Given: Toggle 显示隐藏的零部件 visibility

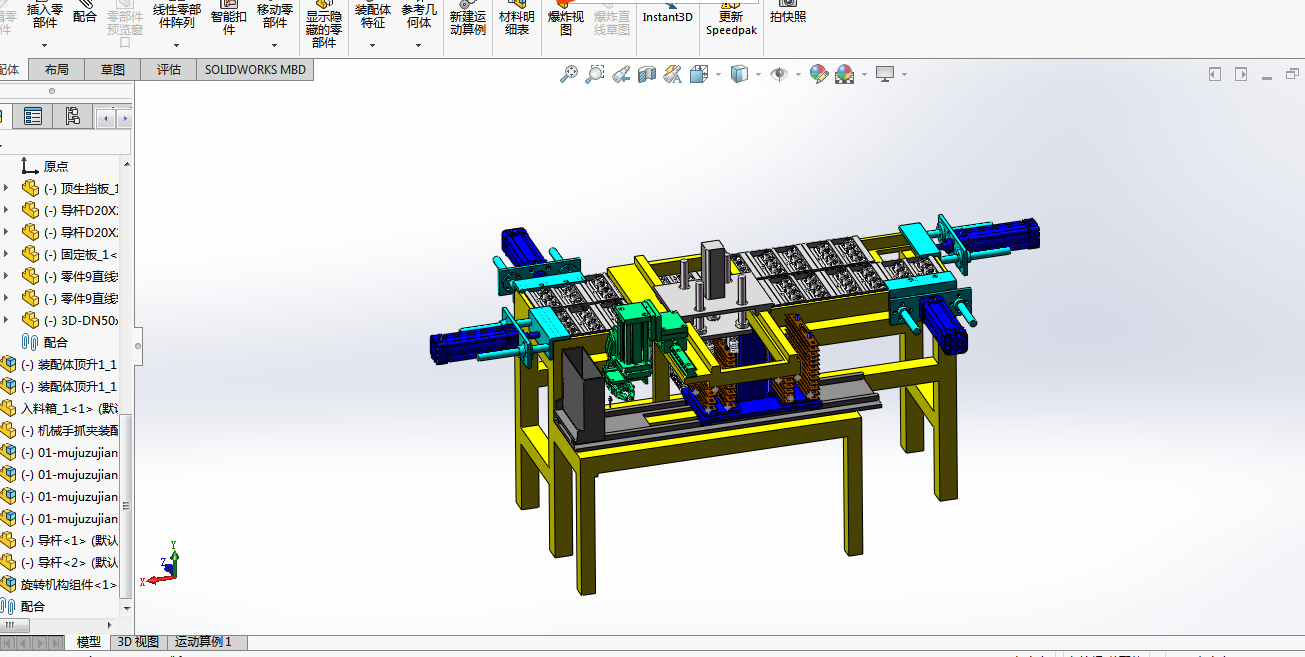Looking at the screenshot, I should [x=323, y=29].
